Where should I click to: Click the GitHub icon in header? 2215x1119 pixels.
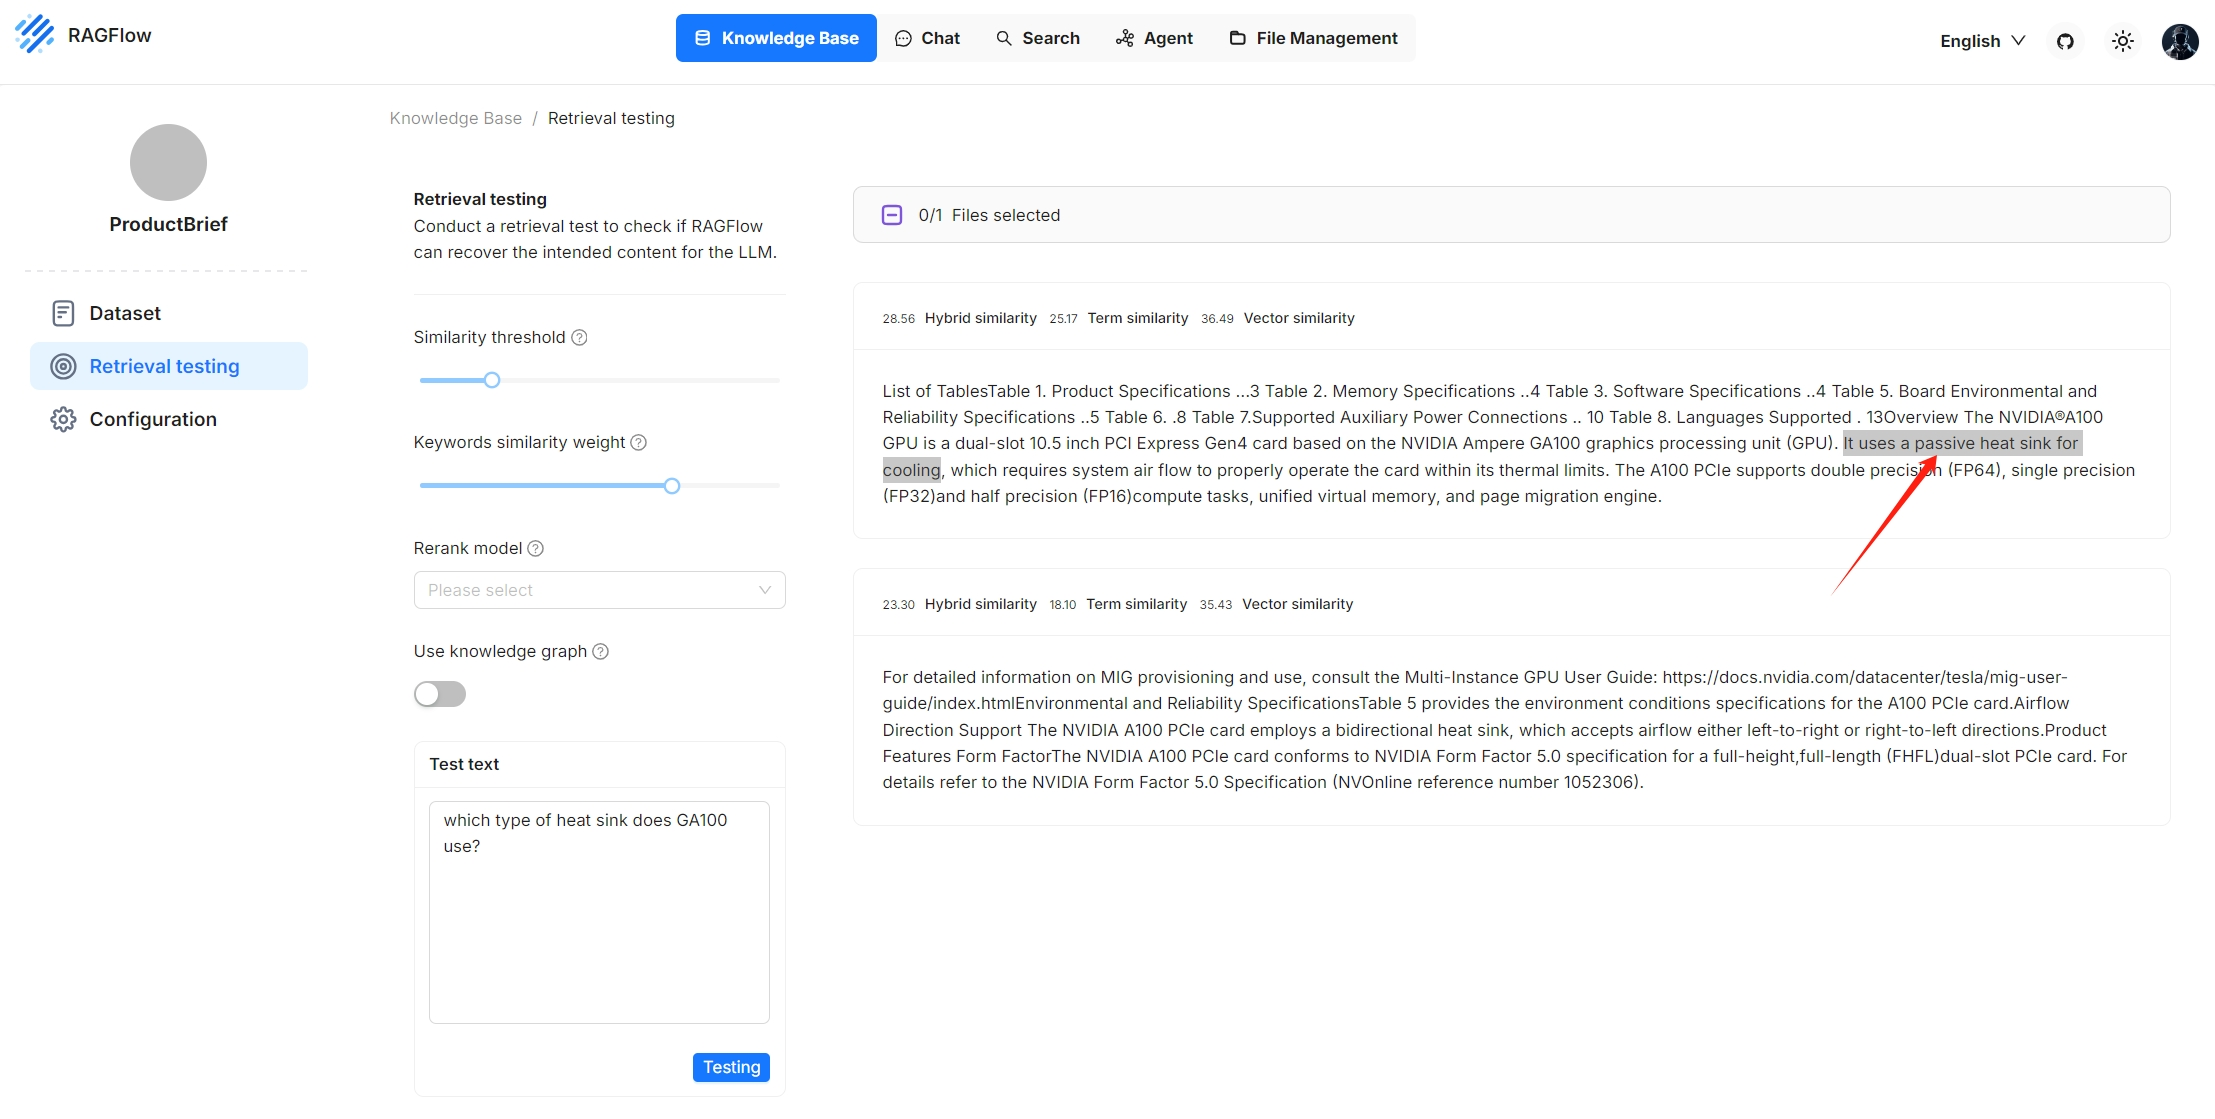(x=2065, y=41)
